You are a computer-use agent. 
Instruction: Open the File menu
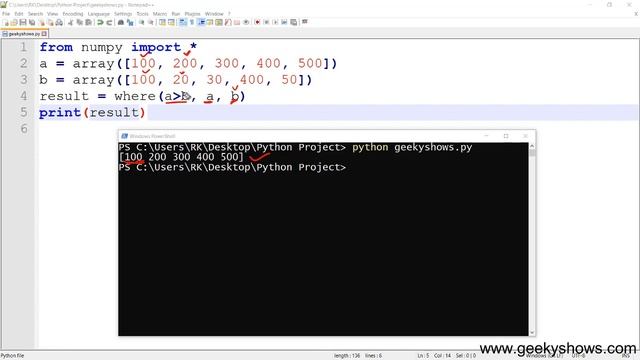(x=6, y=14)
